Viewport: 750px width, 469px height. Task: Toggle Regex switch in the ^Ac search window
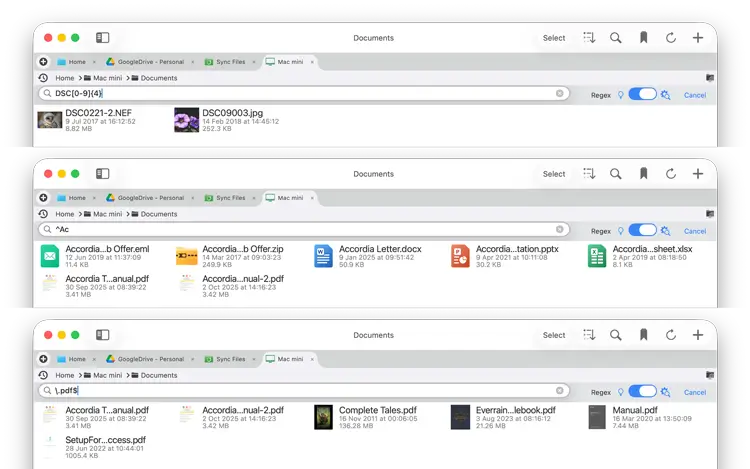pos(642,231)
